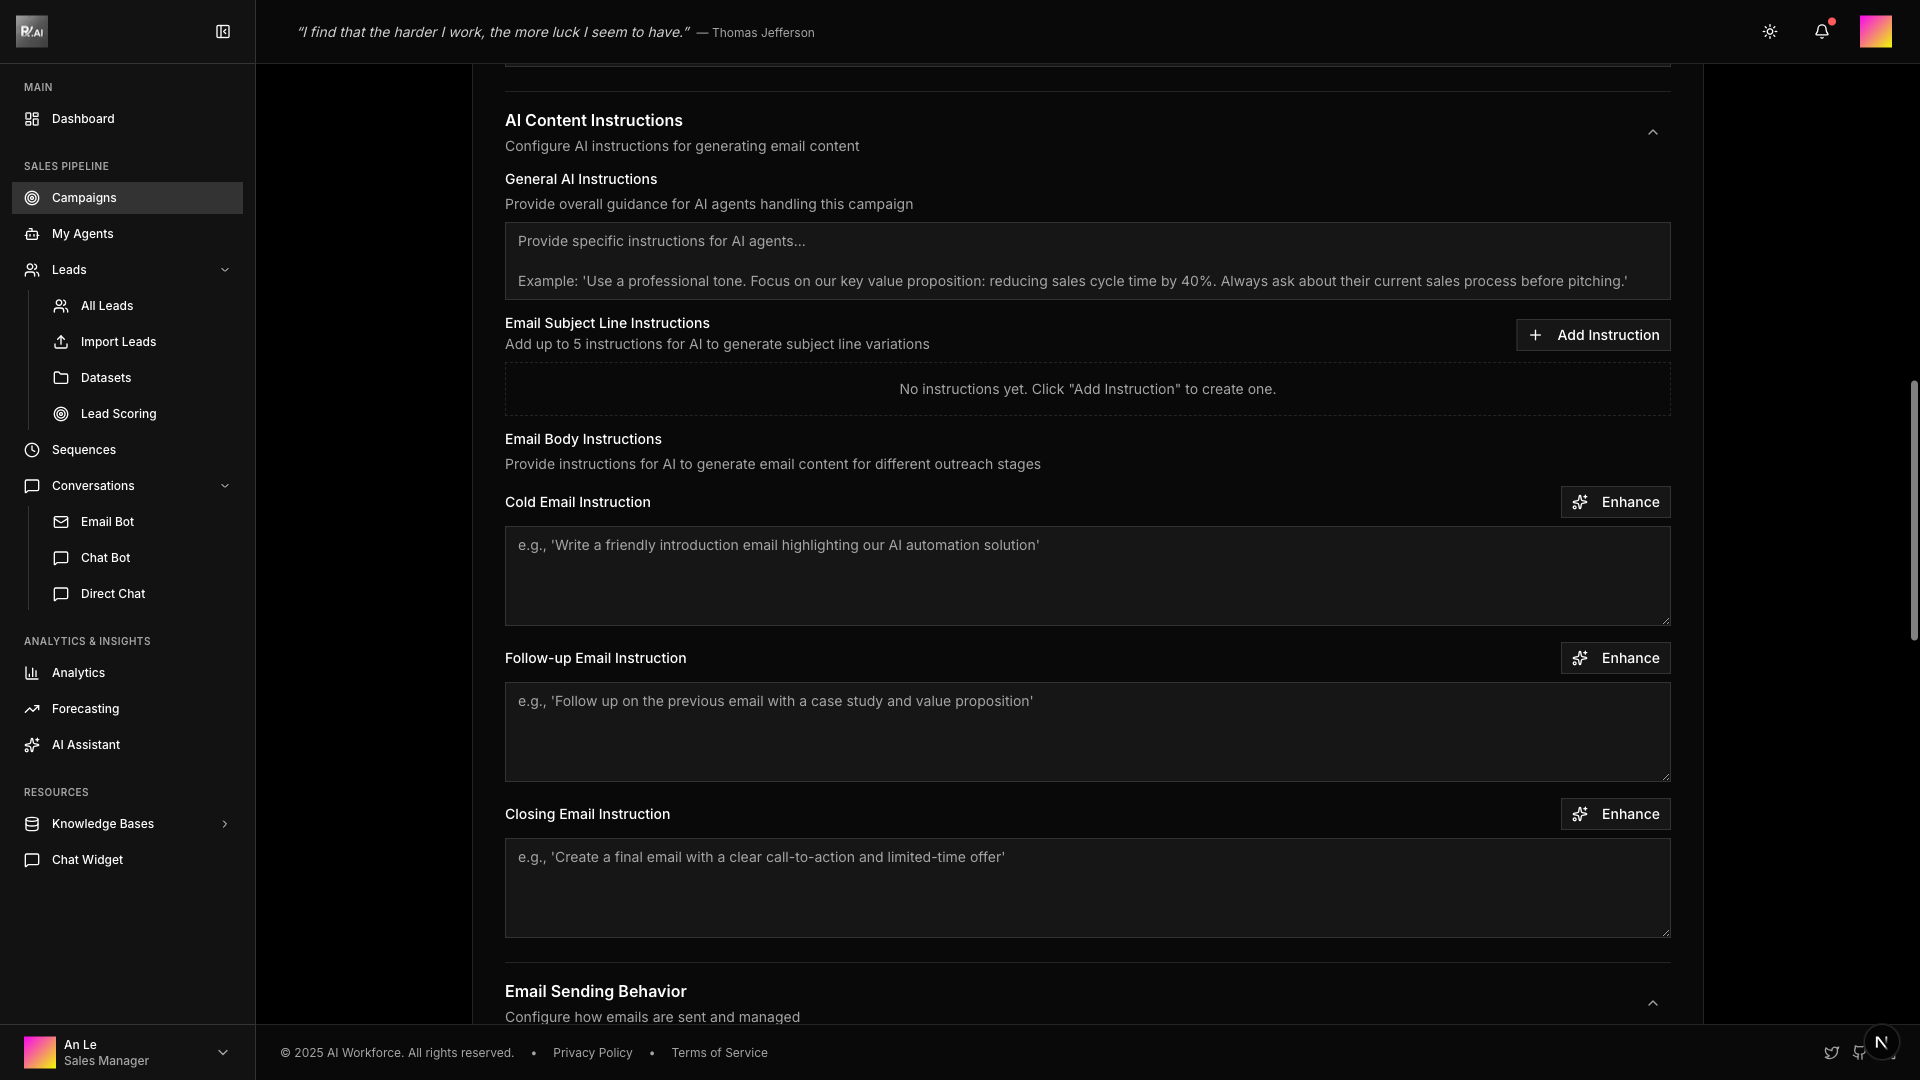Enhance the Closing Email Instruction
Viewport: 1920px width, 1080px height.
coord(1615,814)
